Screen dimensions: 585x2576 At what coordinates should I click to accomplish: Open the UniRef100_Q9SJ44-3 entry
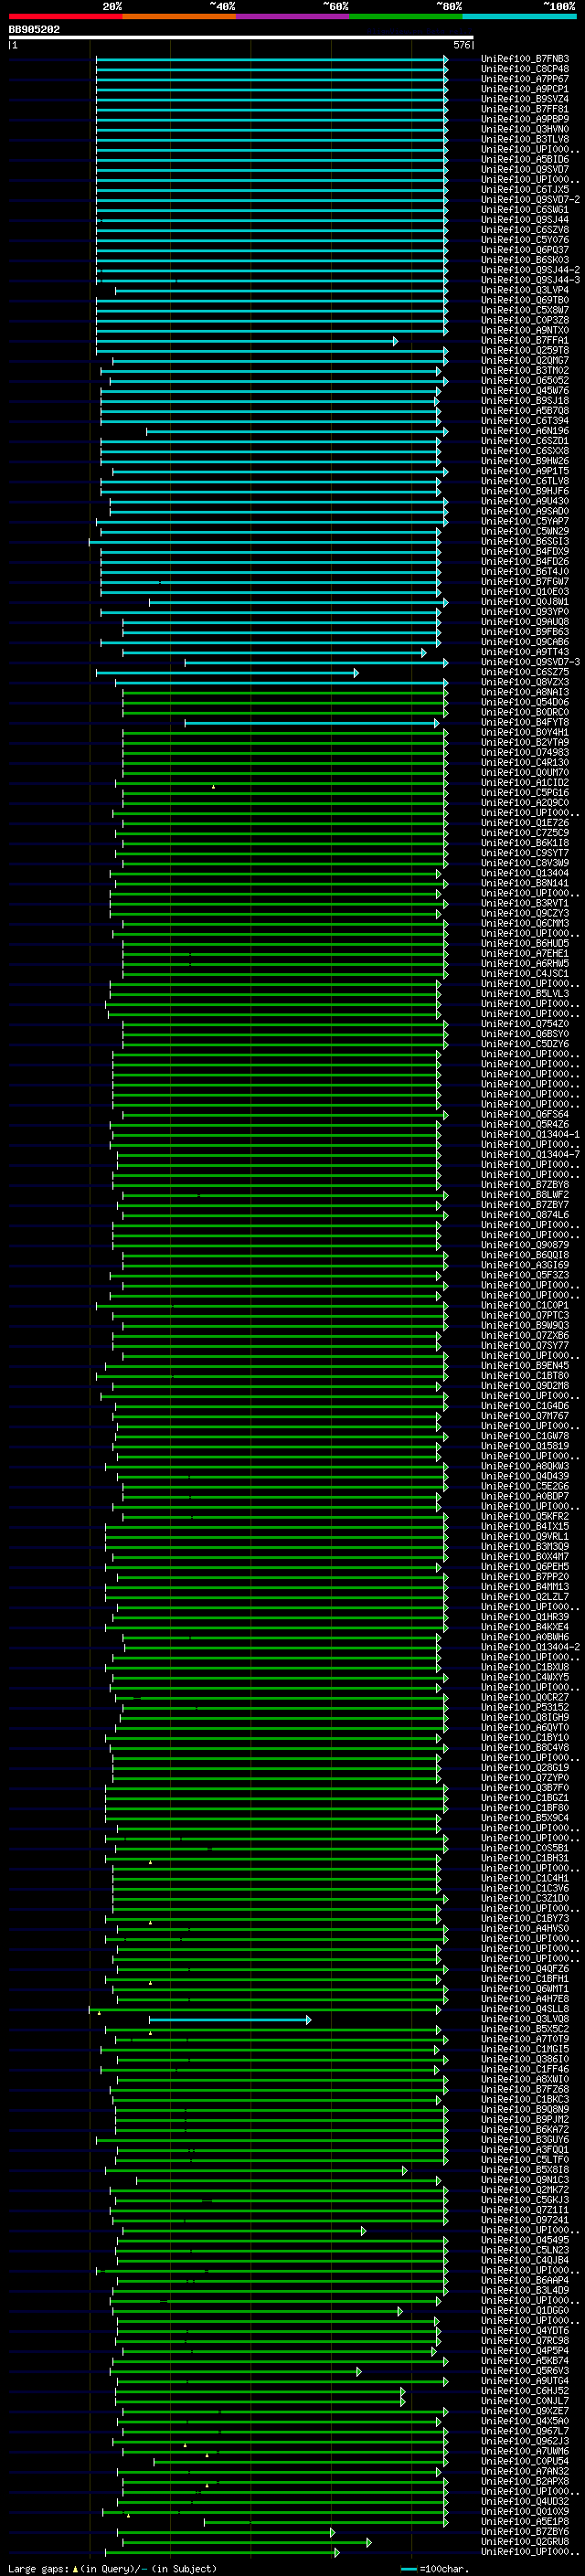tap(530, 280)
